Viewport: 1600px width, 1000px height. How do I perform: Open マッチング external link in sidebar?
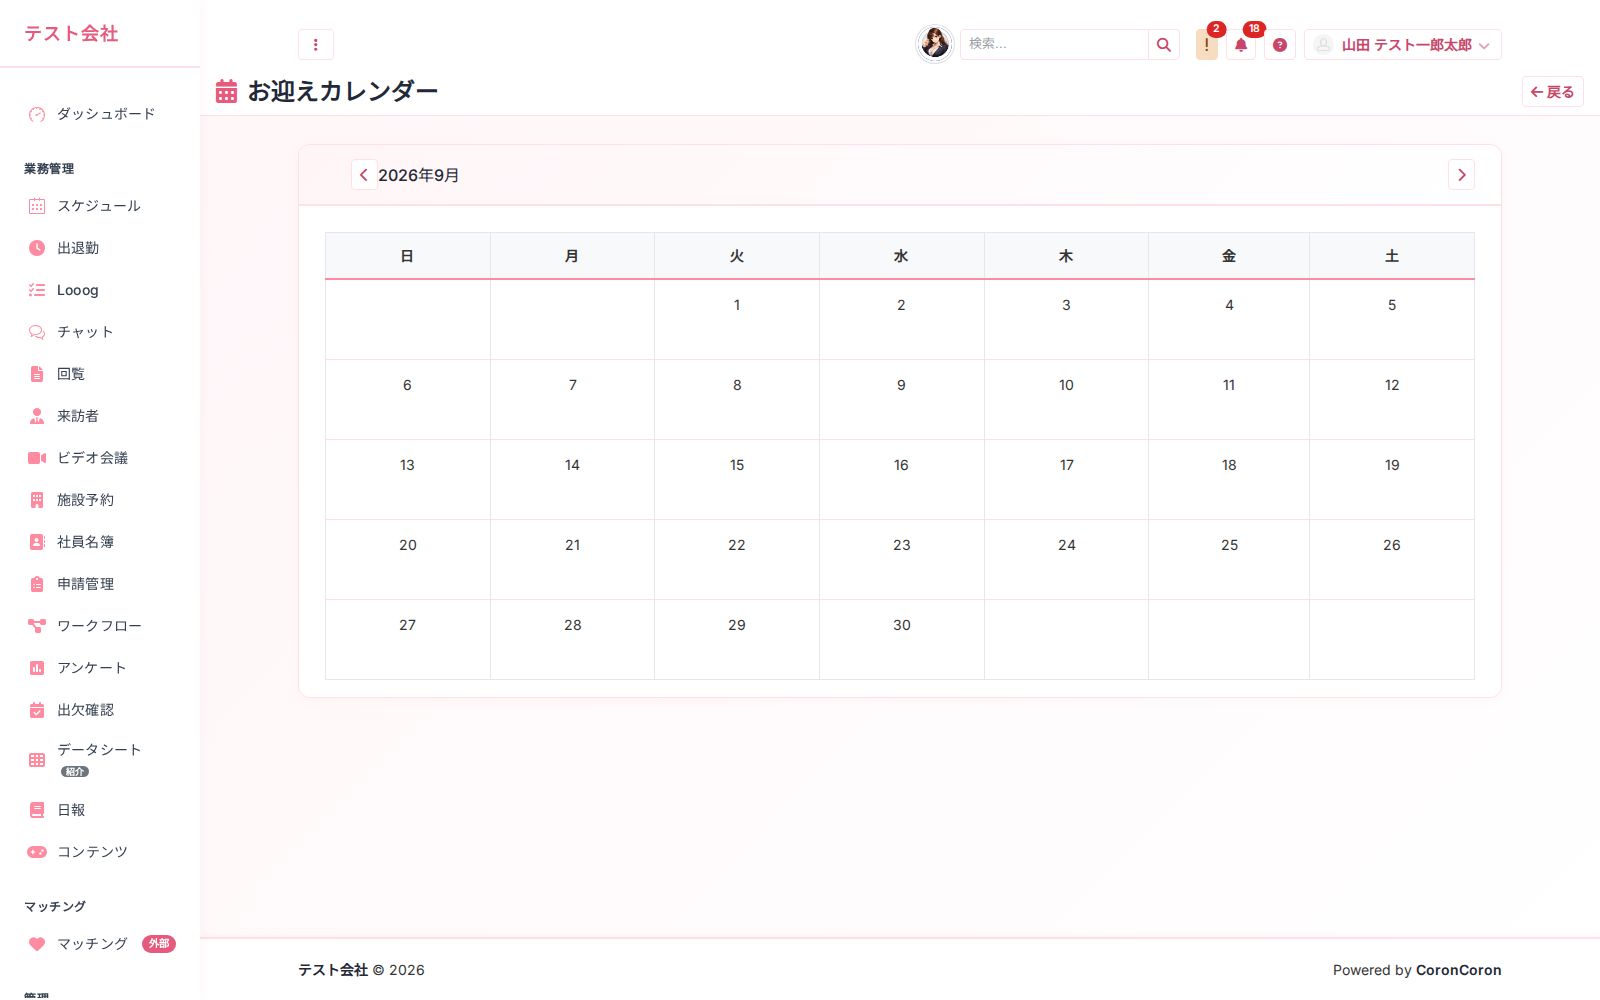tap(100, 944)
